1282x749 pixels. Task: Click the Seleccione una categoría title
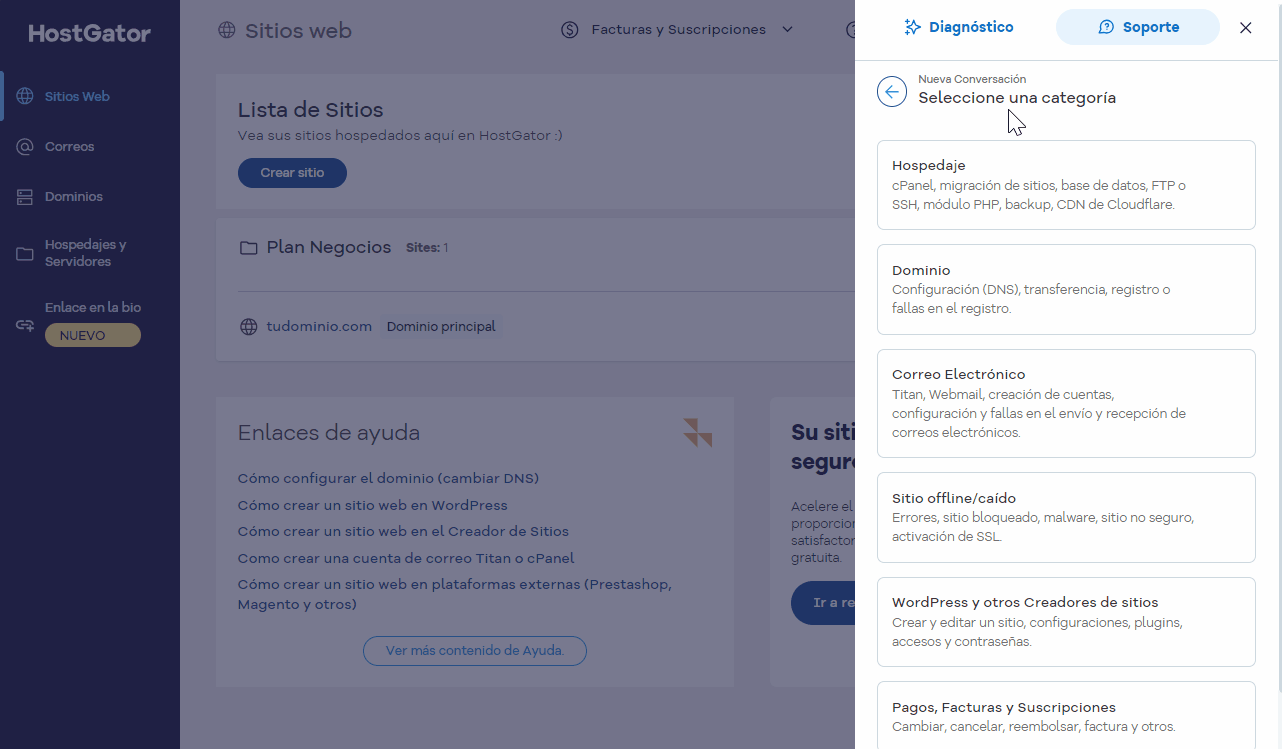tap(1017, 98)
